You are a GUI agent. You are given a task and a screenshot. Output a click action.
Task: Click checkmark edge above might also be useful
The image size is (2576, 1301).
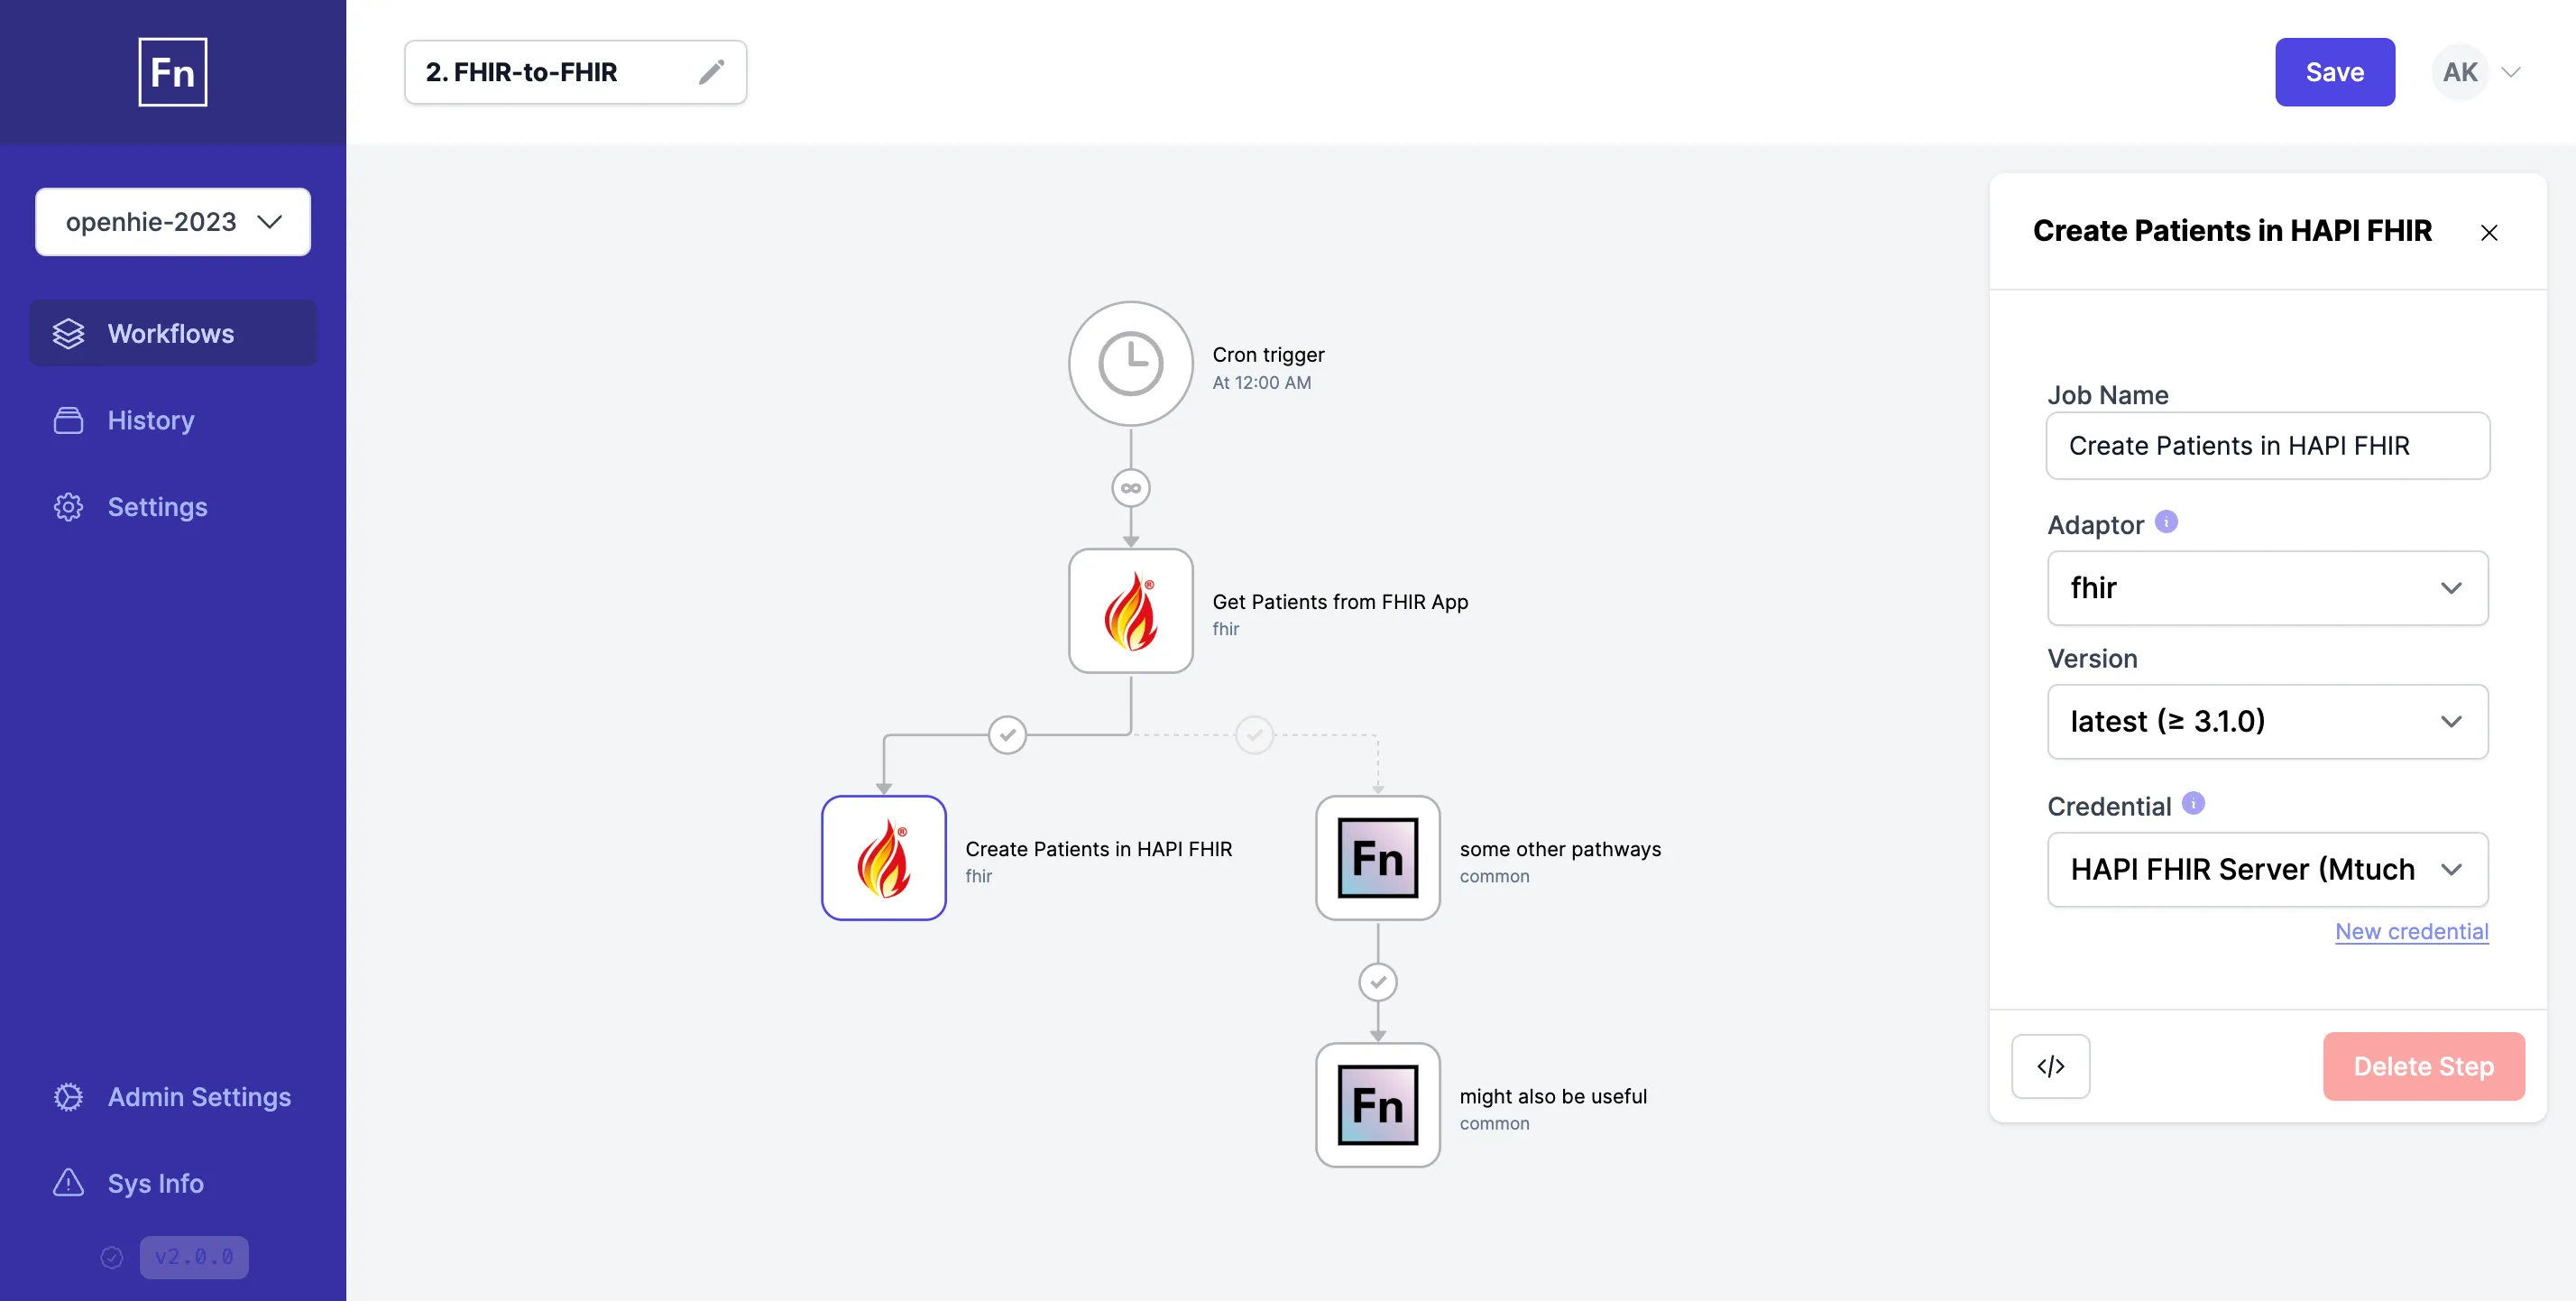point(1377,982)
